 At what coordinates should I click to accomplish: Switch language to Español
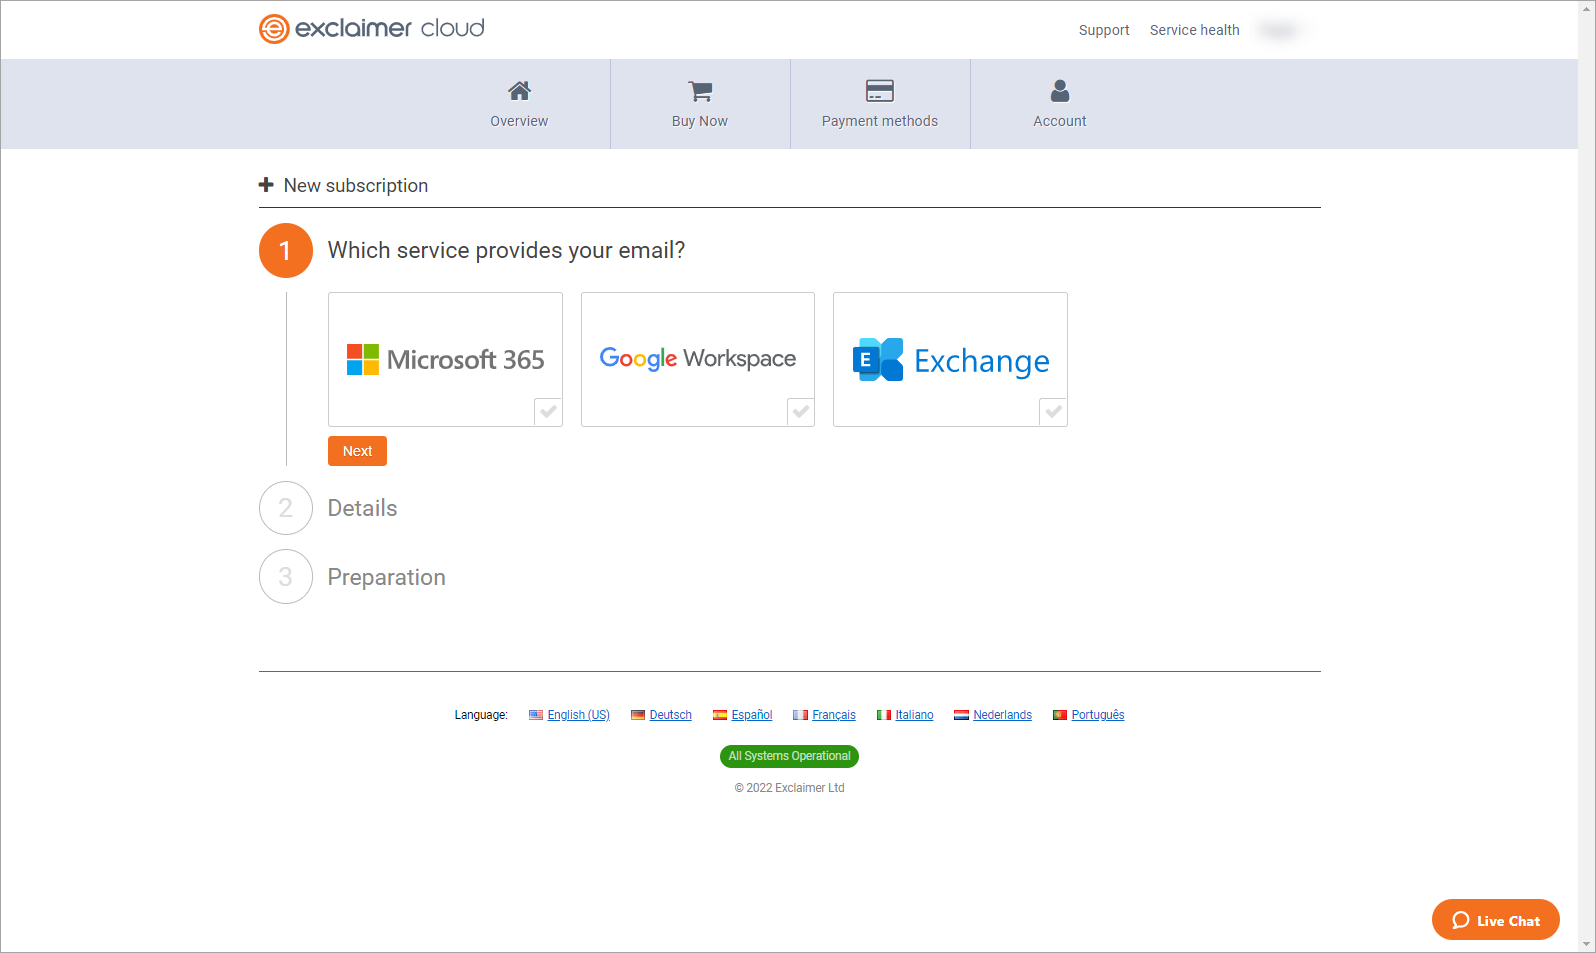pyautogui.click(x=751, y=715)
